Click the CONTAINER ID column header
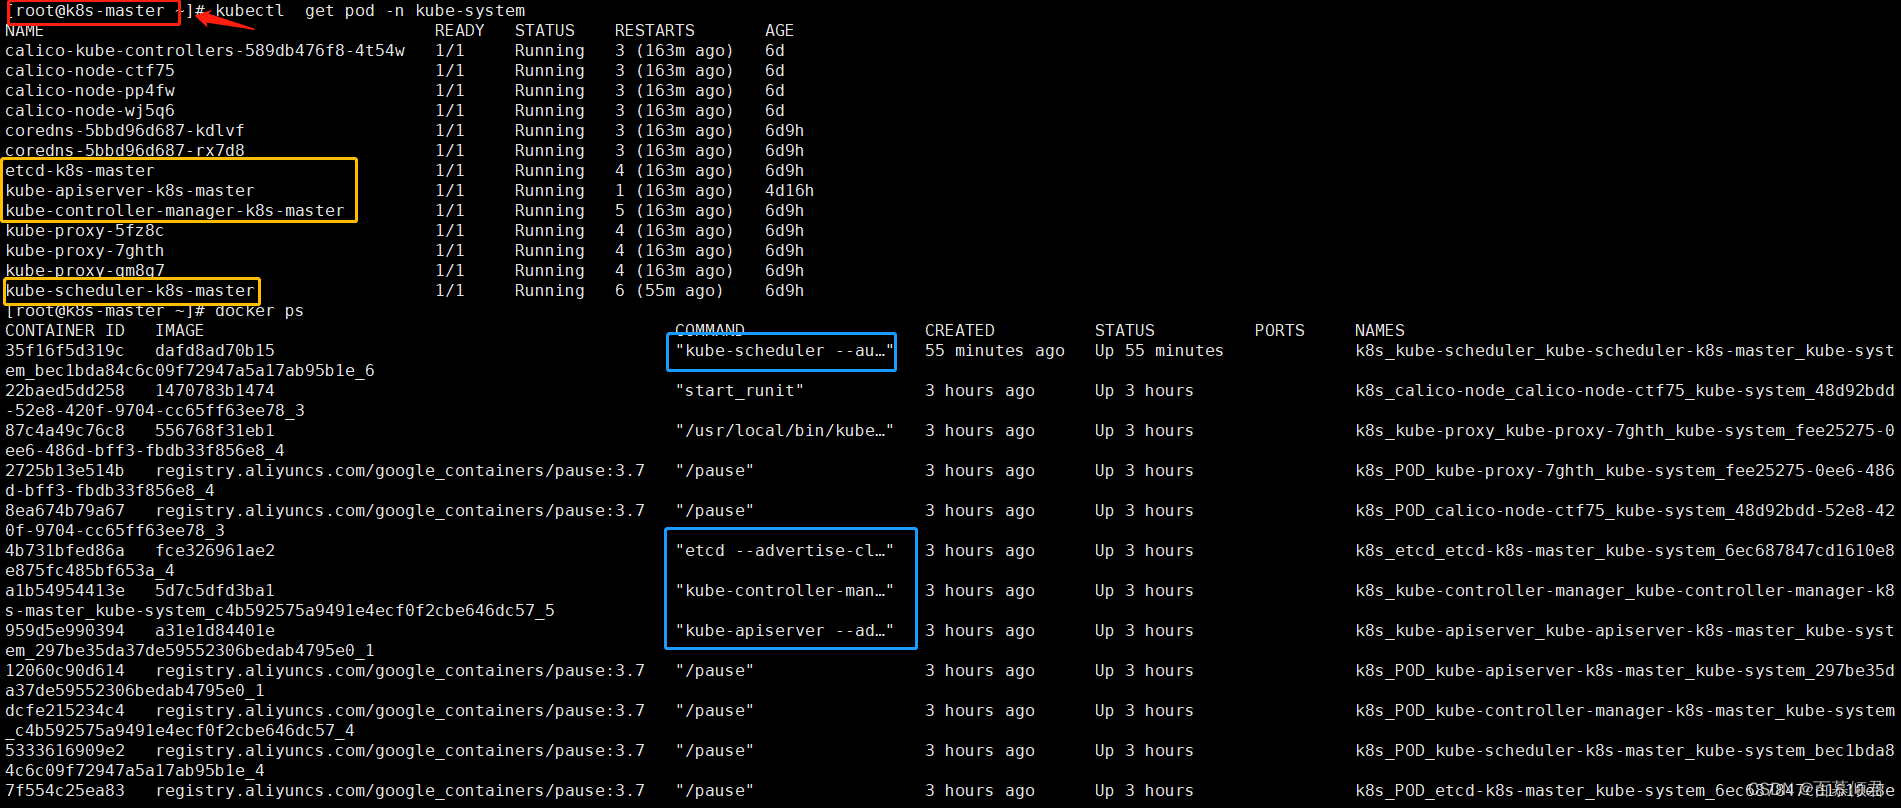 tap(65, 331)
